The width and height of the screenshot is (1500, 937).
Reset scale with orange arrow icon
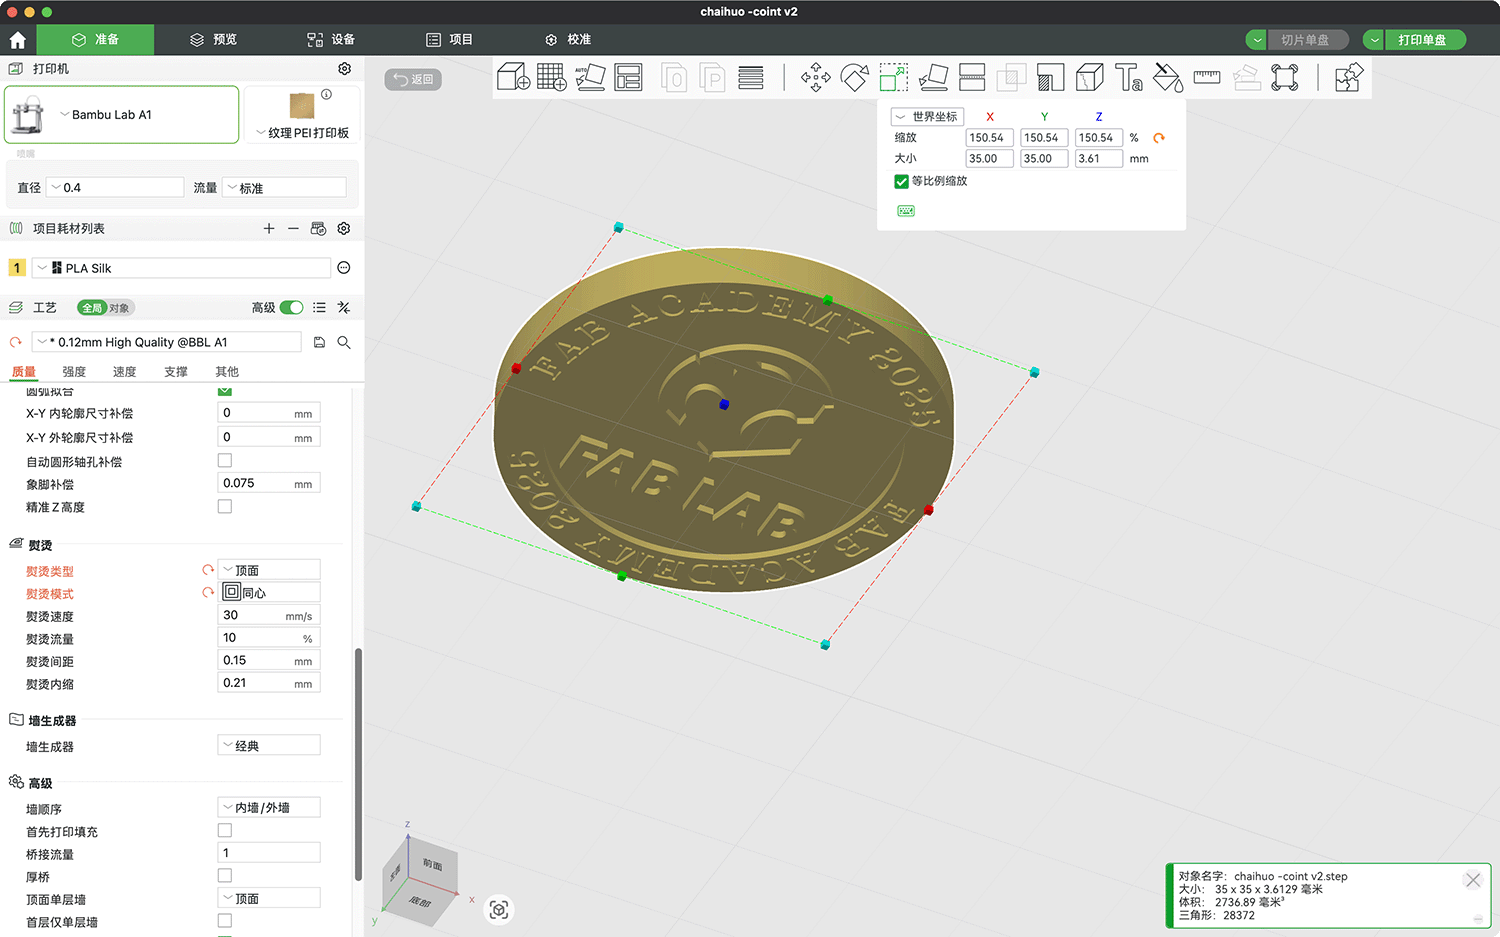point(1159,138)
